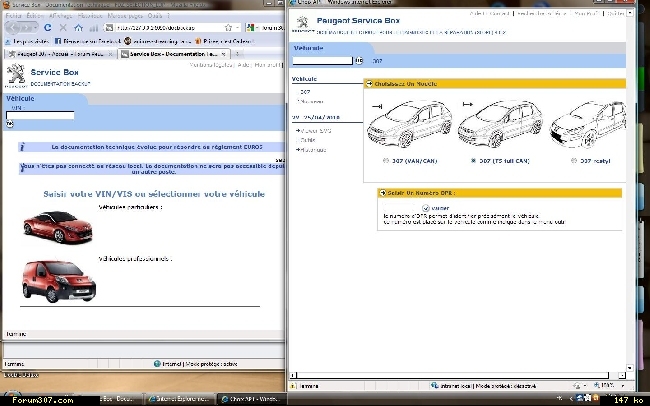Open the anime-streaming bookmark
The width and height of the screenshot is (650, 406).
pos(158,41)
